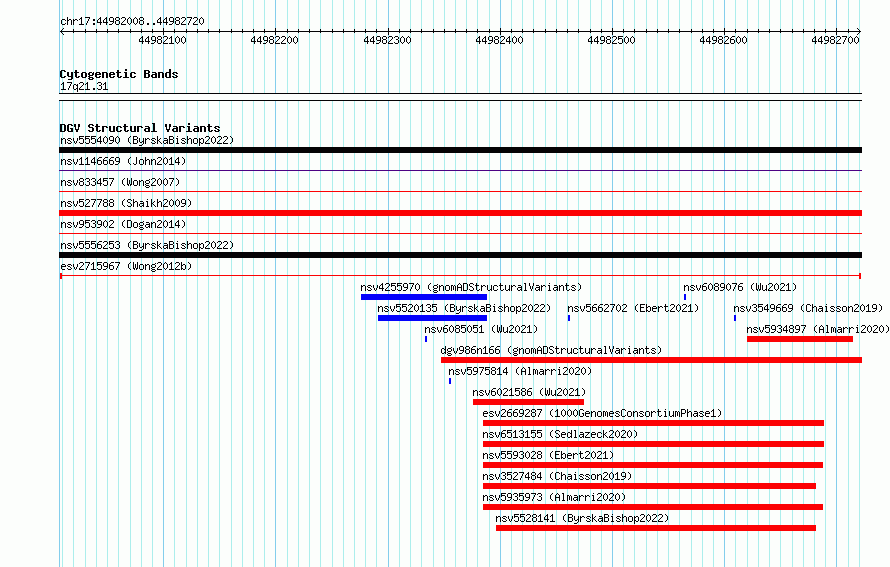
Task: Open nsv527788 (Shaikh2009) variant label
Action: [x=126, y=203]
